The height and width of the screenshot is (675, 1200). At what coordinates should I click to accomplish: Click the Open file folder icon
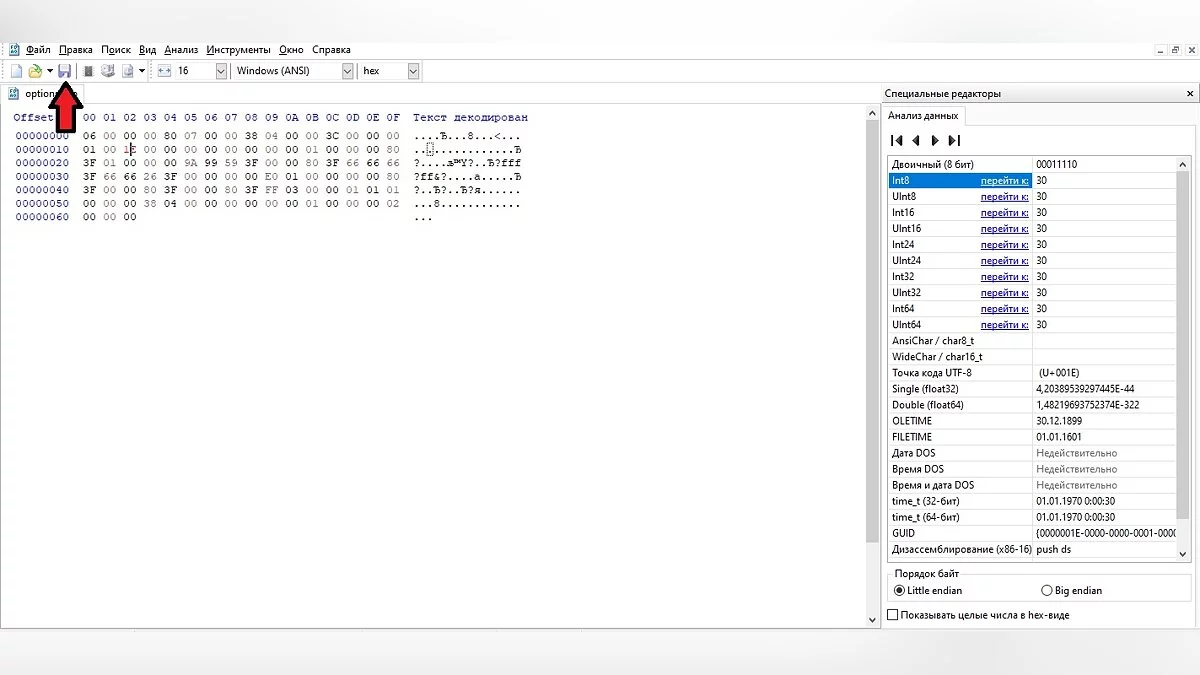[x=34, y=71]
